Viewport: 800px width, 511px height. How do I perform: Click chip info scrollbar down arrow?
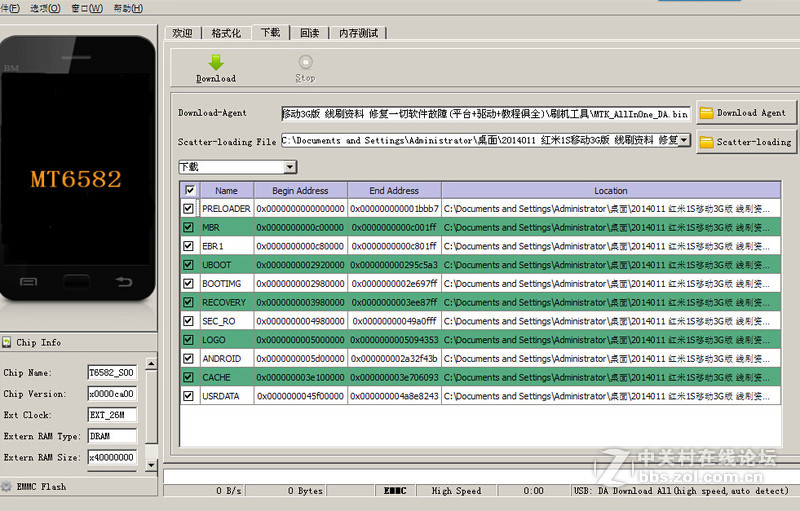(x=151, y=465)
